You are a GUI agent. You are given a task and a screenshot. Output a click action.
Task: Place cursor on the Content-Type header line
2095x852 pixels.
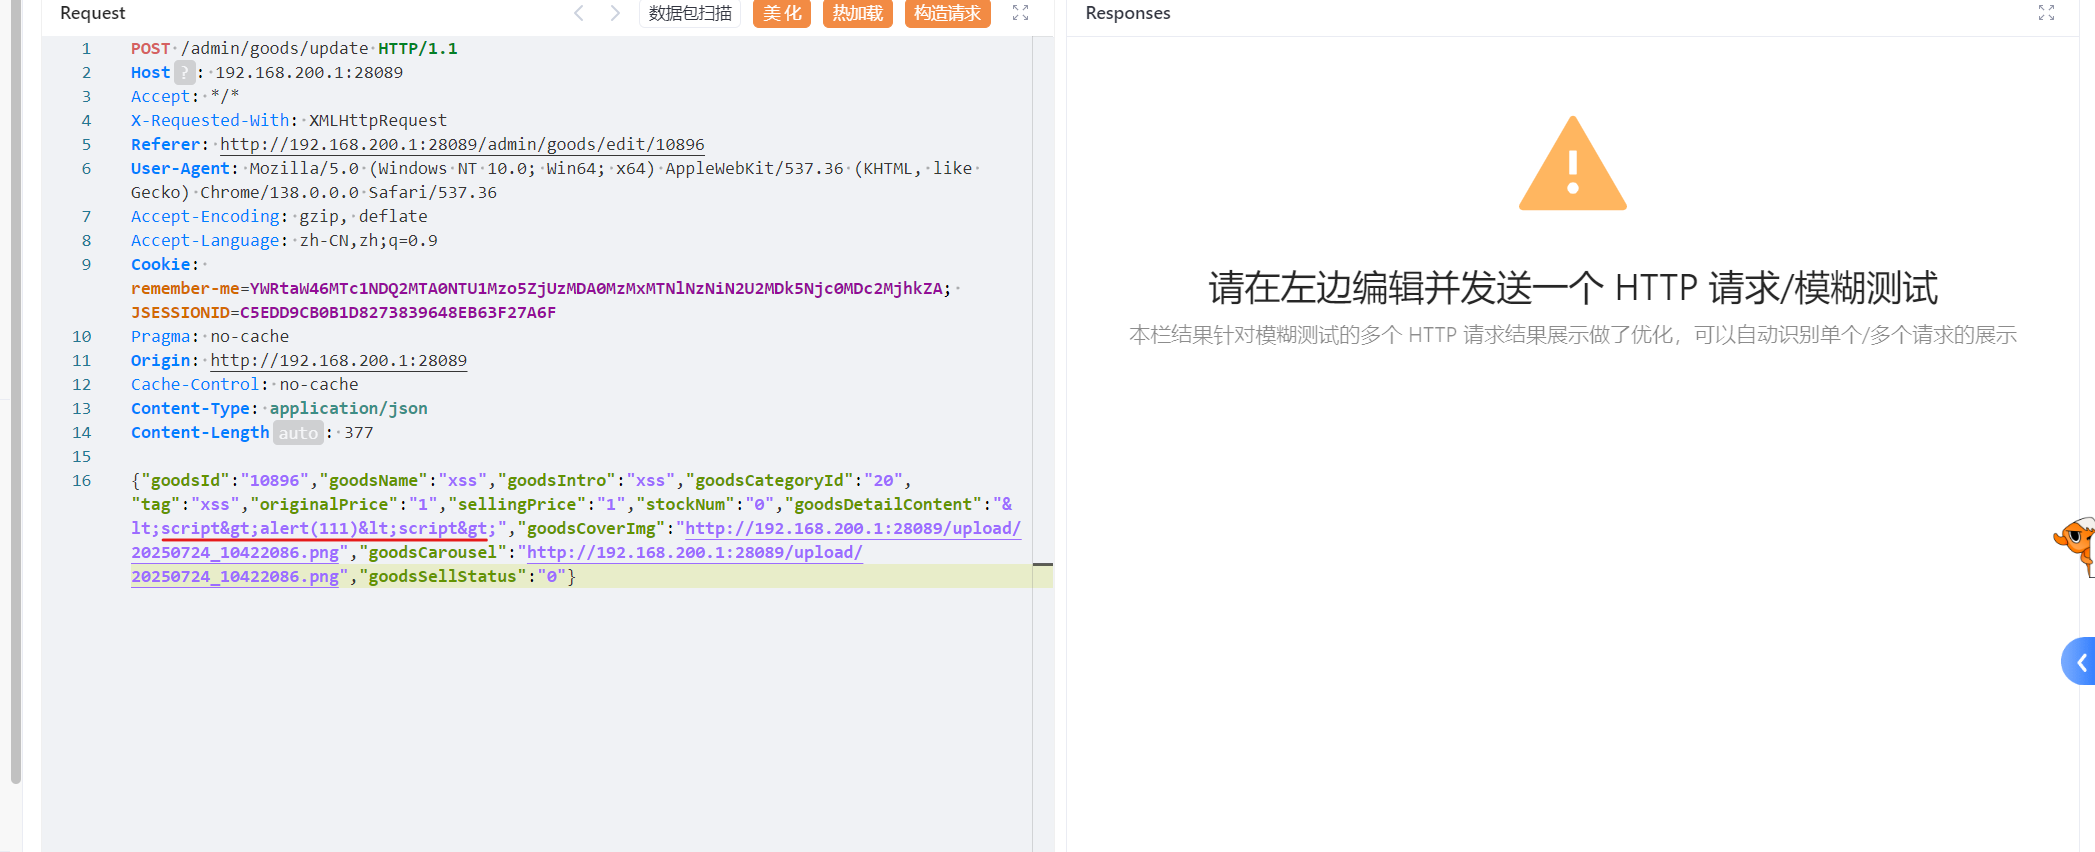click(279, 409)
